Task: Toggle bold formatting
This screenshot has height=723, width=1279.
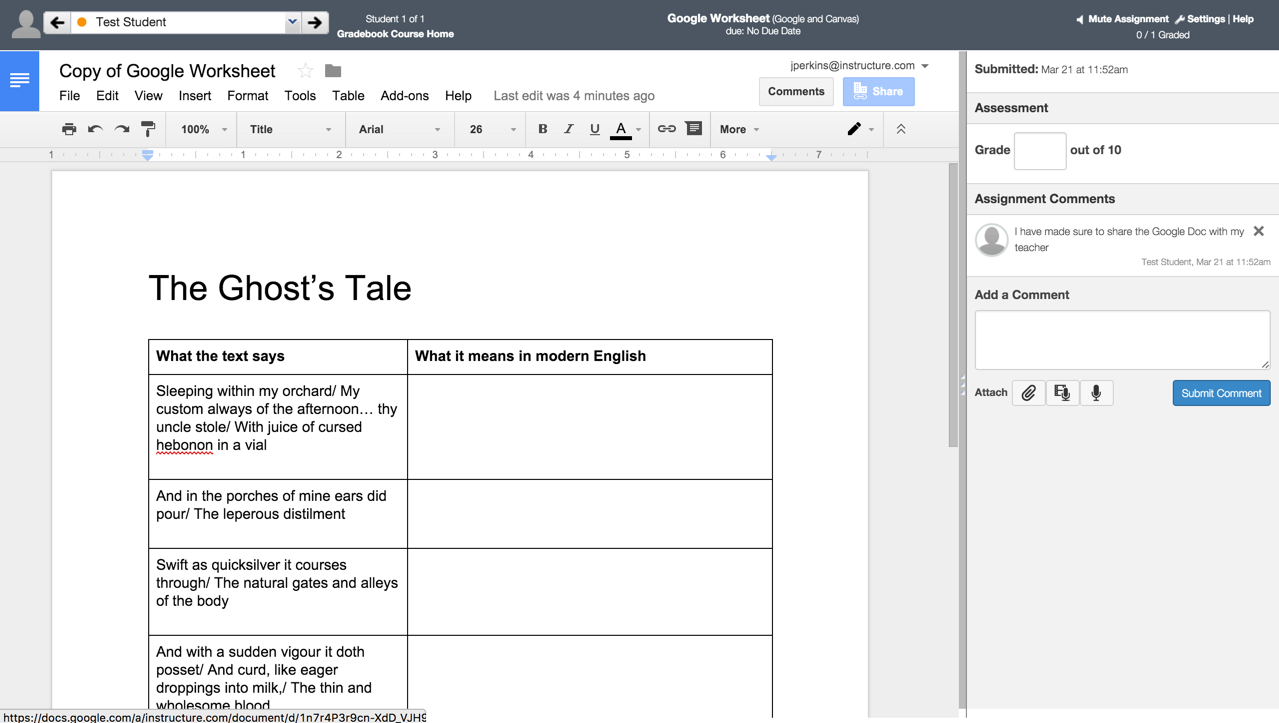Action: coord(543,129)
